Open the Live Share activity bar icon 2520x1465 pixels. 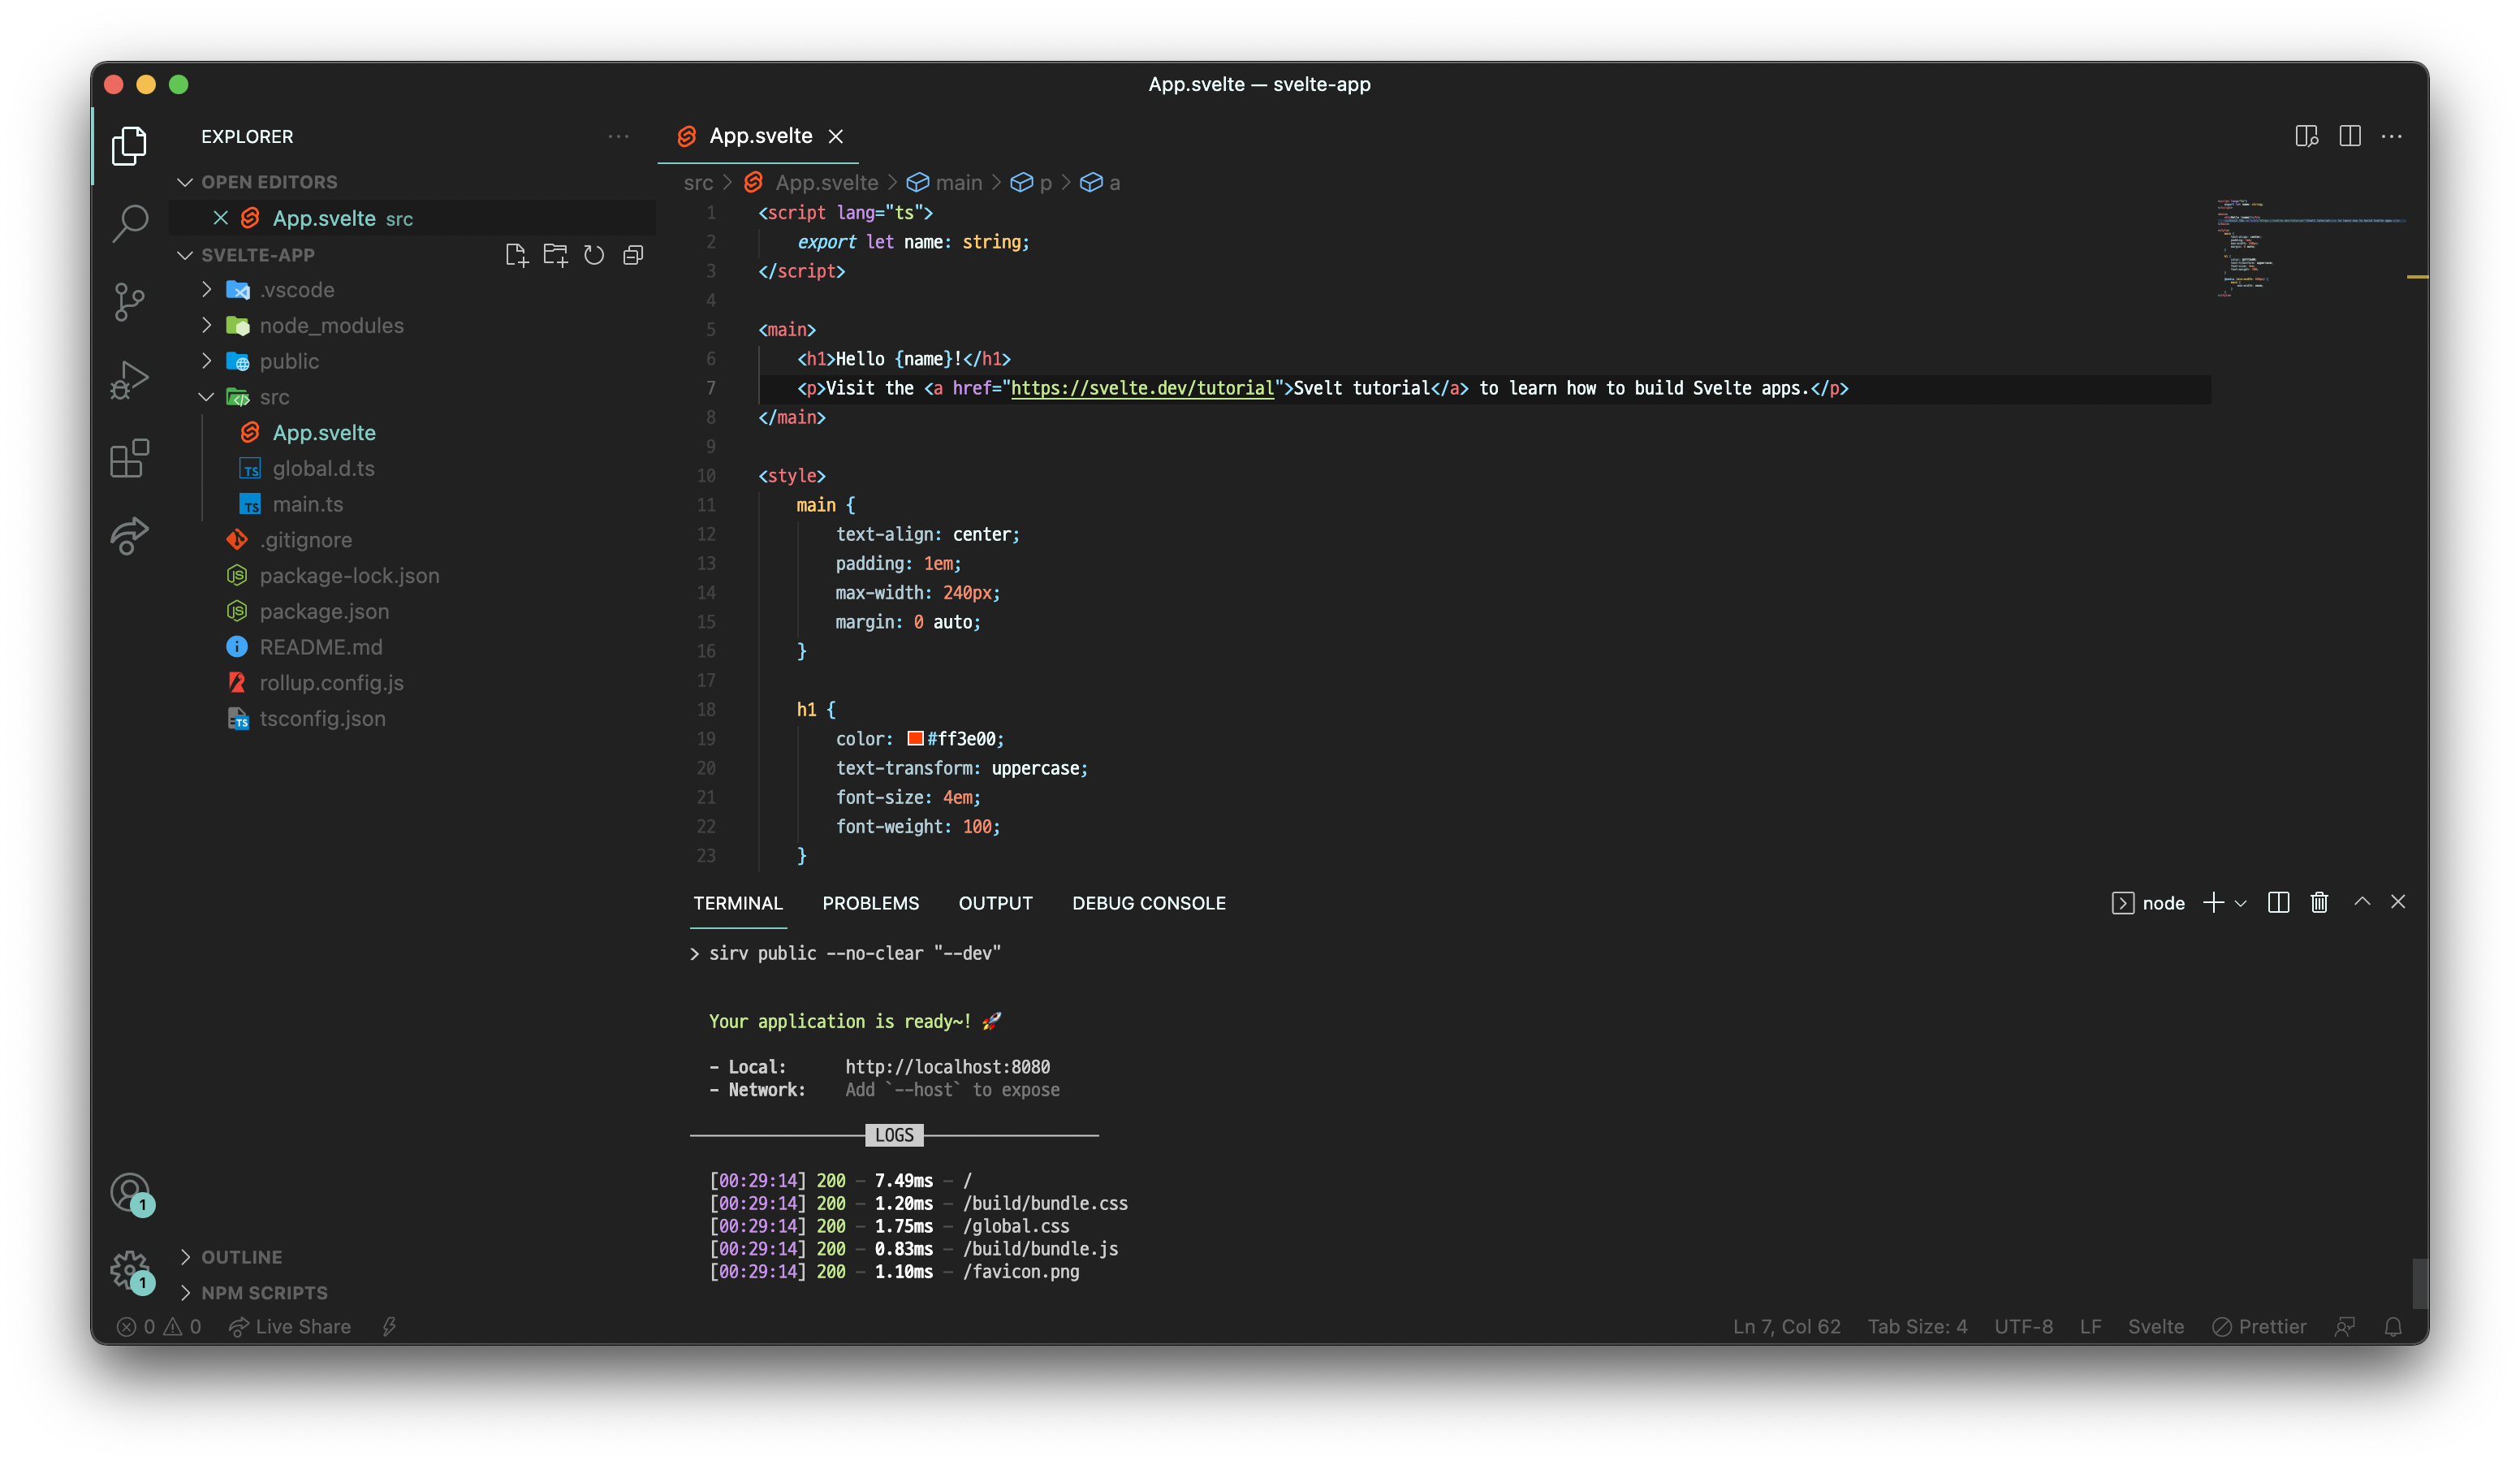[x=129, y=536]
